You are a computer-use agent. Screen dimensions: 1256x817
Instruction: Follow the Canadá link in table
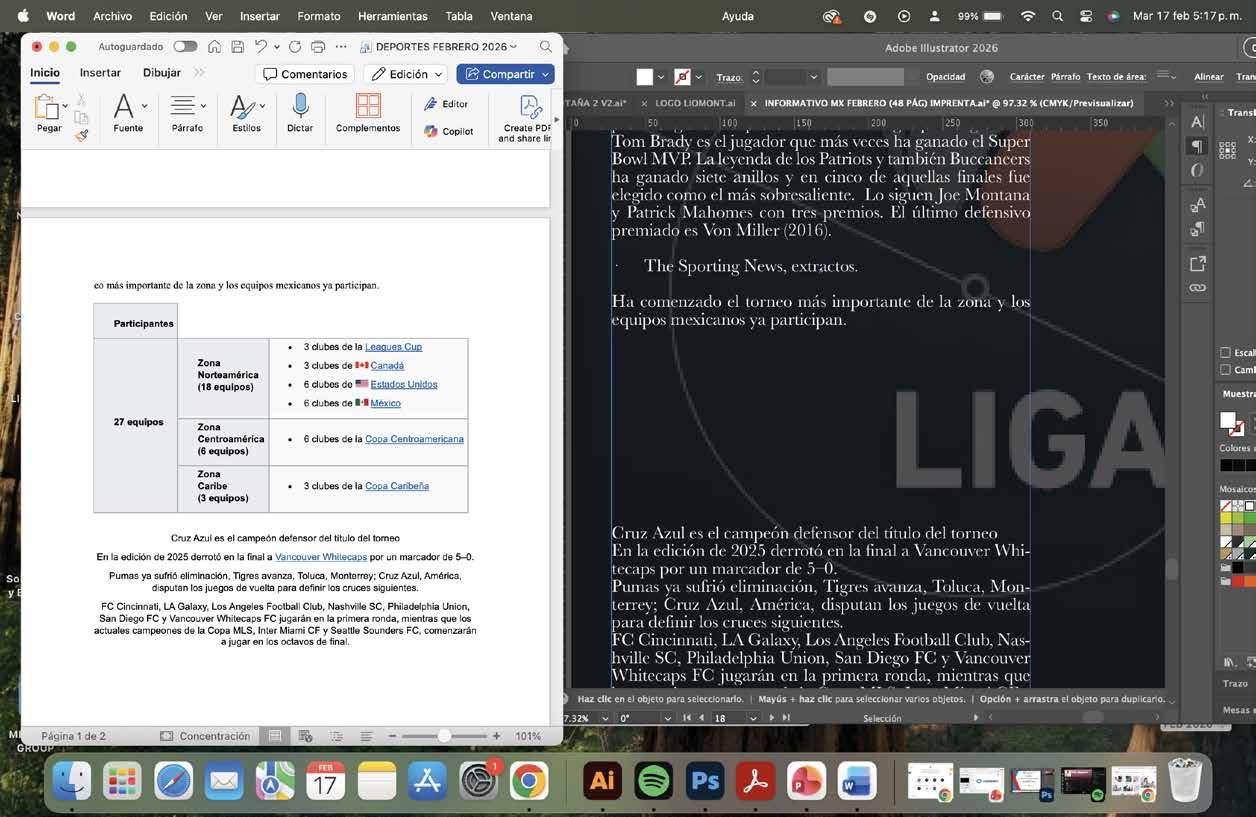(387, 366)
